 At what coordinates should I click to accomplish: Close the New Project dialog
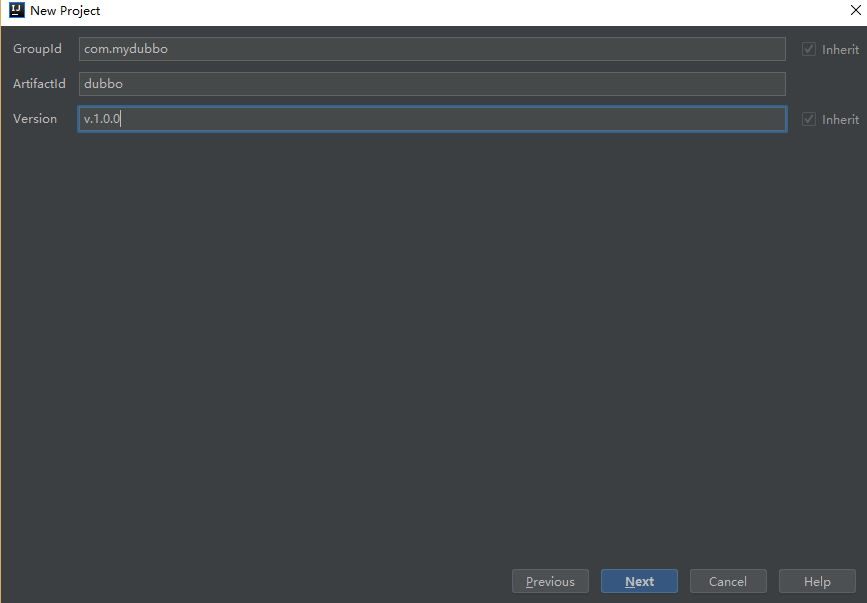pos(855,10)
